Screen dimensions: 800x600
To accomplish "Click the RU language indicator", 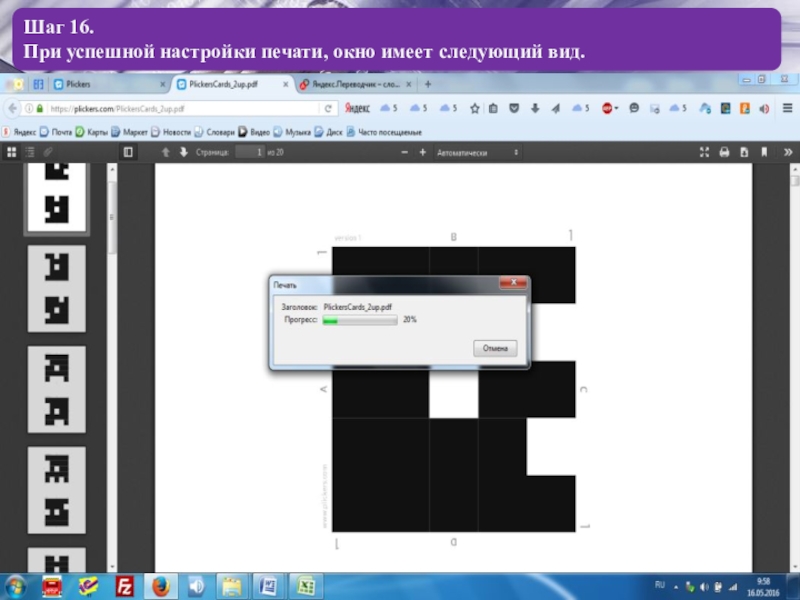I will (660, 585).
